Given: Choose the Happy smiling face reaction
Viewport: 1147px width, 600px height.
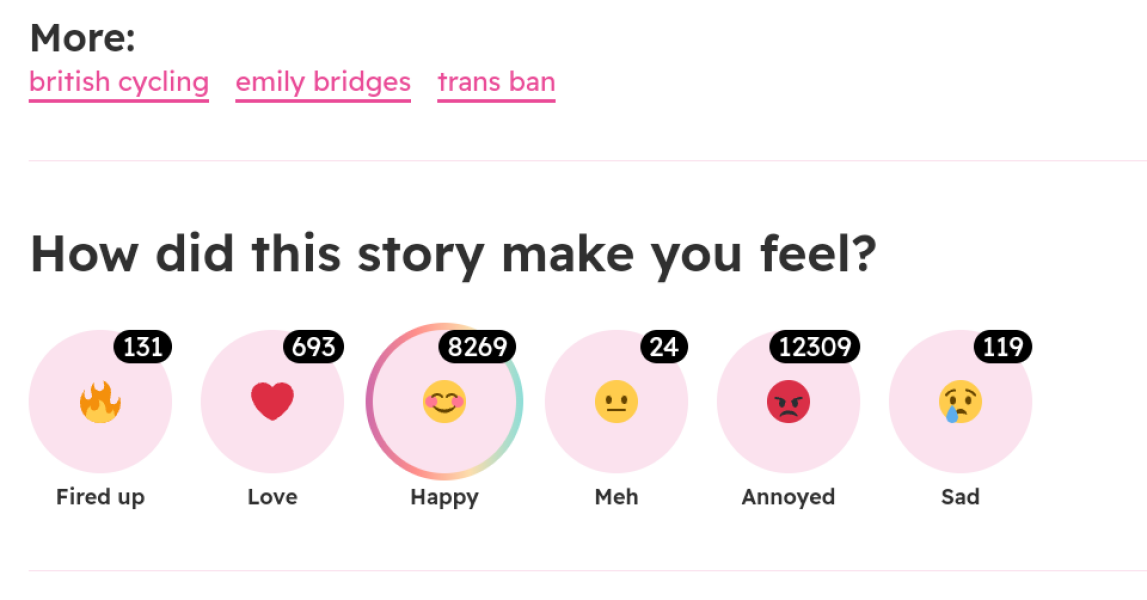Looking at the screenshot, I should pyautogui.click(x=444, y=400).
